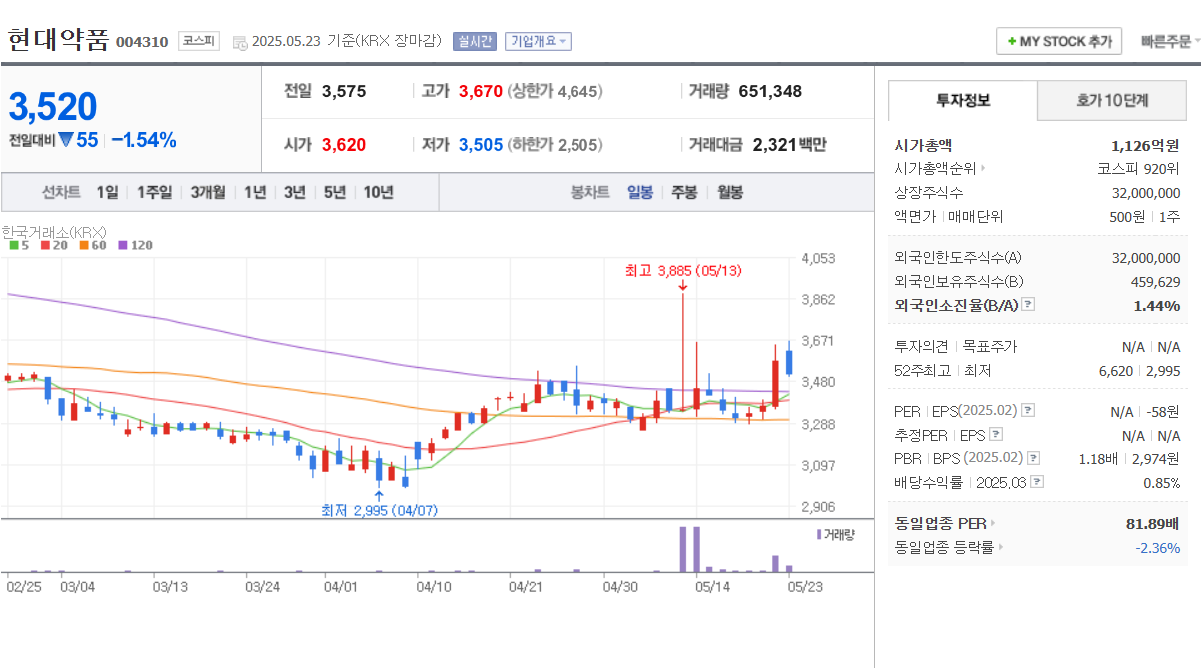Click the calendar clock icon beside the date
1201x668 pixels.
point(239,42)
